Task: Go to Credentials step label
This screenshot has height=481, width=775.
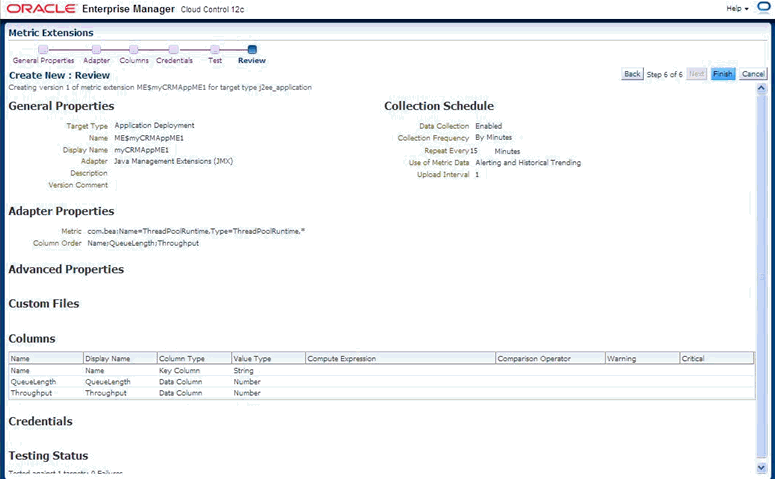Action: click(x=174, y=60)
